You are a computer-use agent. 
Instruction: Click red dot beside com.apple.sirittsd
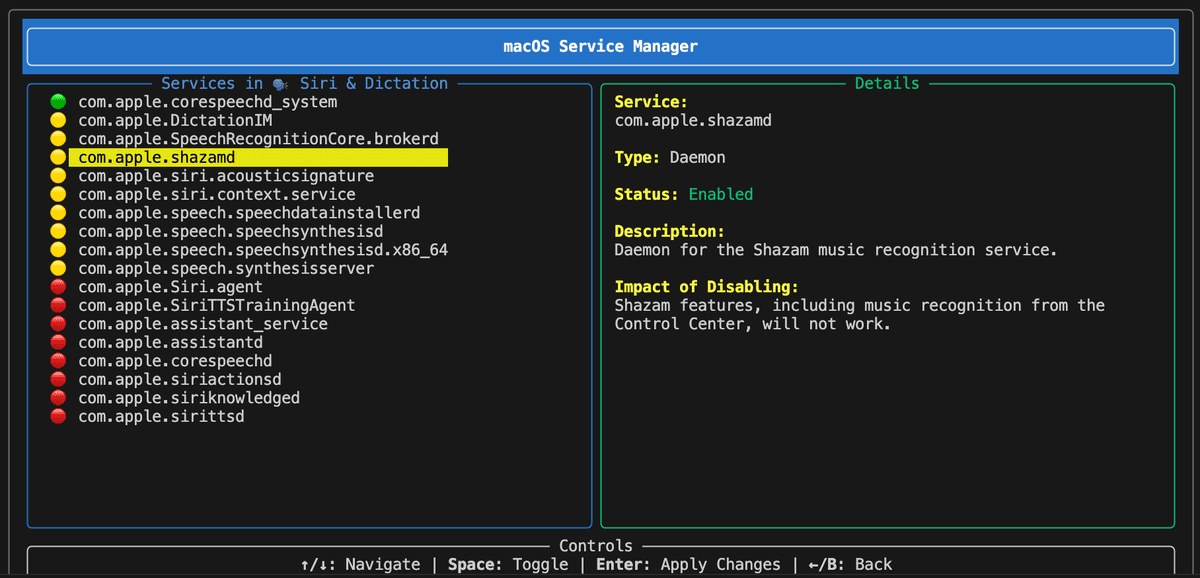coord(58,416)
